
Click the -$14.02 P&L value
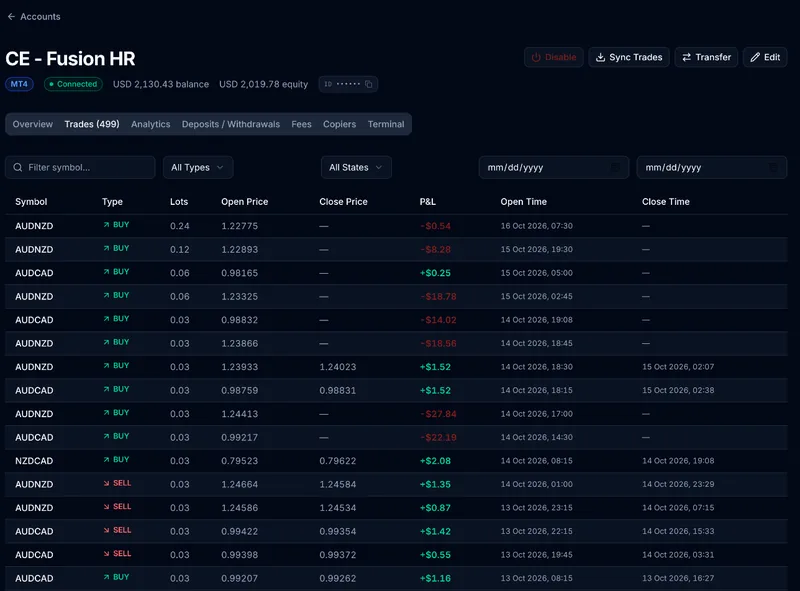[438, 320]
